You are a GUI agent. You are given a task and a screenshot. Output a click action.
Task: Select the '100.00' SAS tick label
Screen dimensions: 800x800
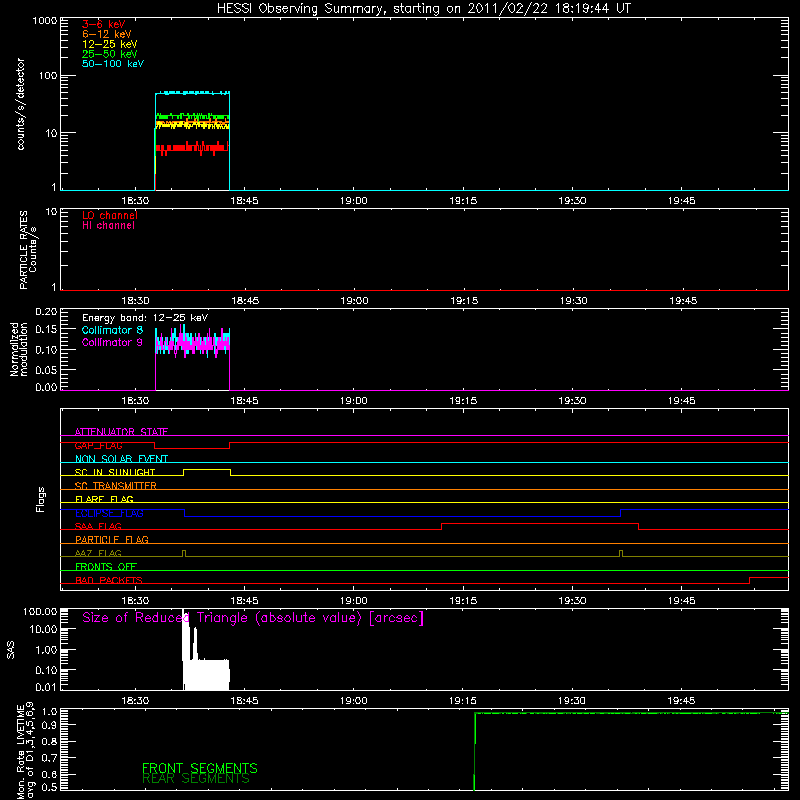click(x=40, y=612)
